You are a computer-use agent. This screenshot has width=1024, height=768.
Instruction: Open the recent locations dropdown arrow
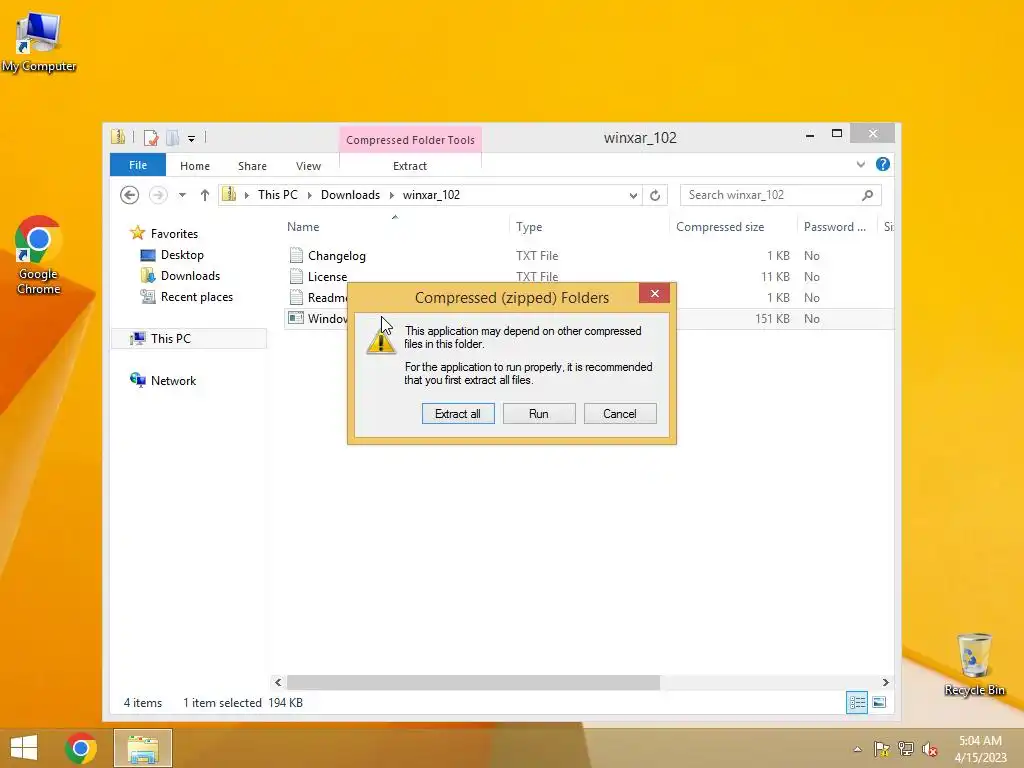click(182, 195)
